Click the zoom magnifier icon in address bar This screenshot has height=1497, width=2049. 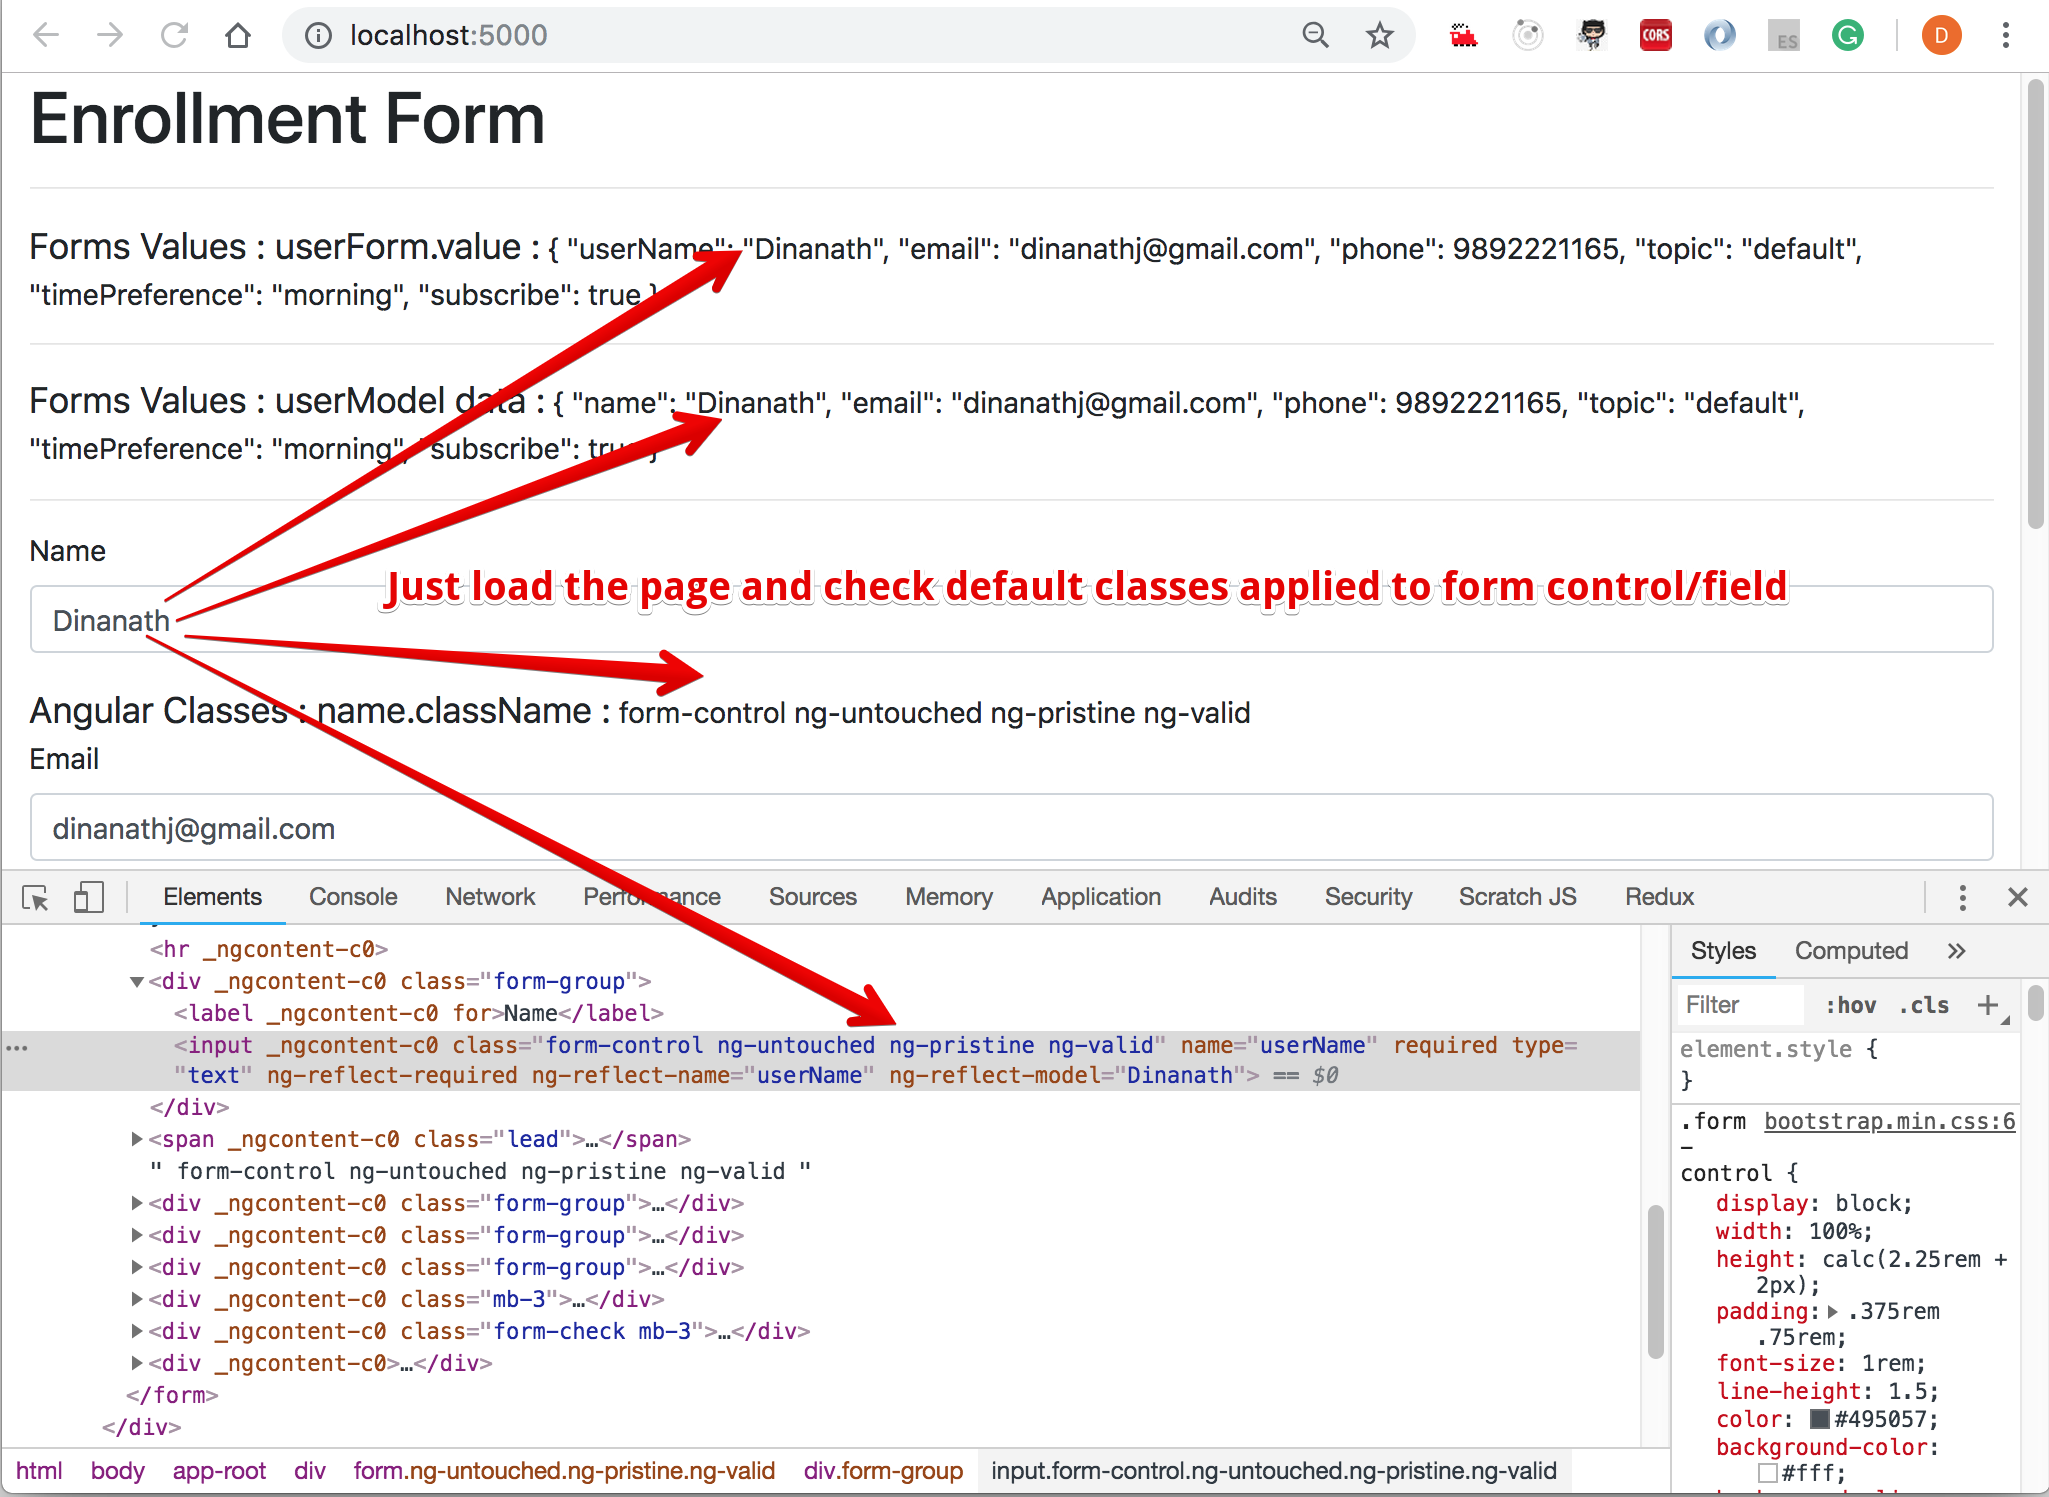[x=1315, y=36]
